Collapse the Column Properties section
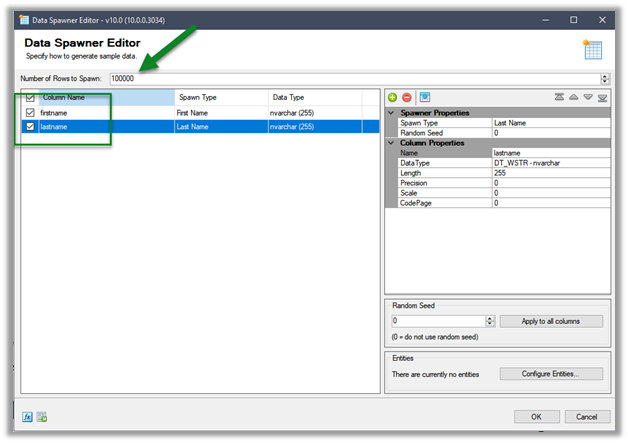Screen dimensions: 628x443 click(x=391, y=142)
